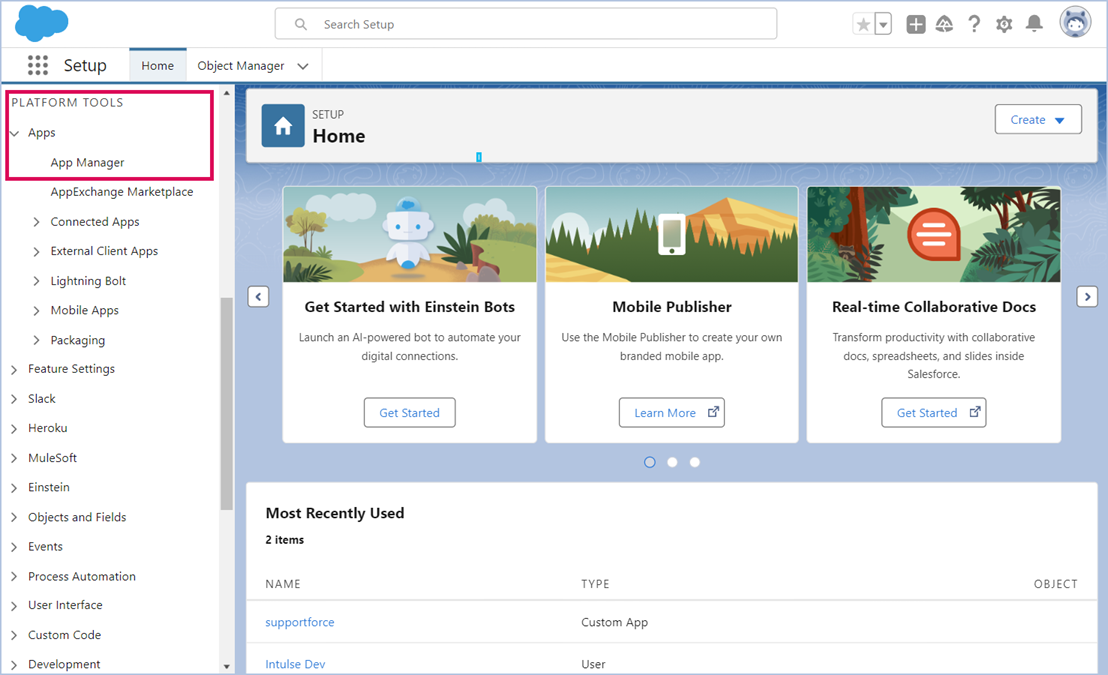Expand the Connected Apps node
This screenshot has width=1108, height=675.
point(36,222)
